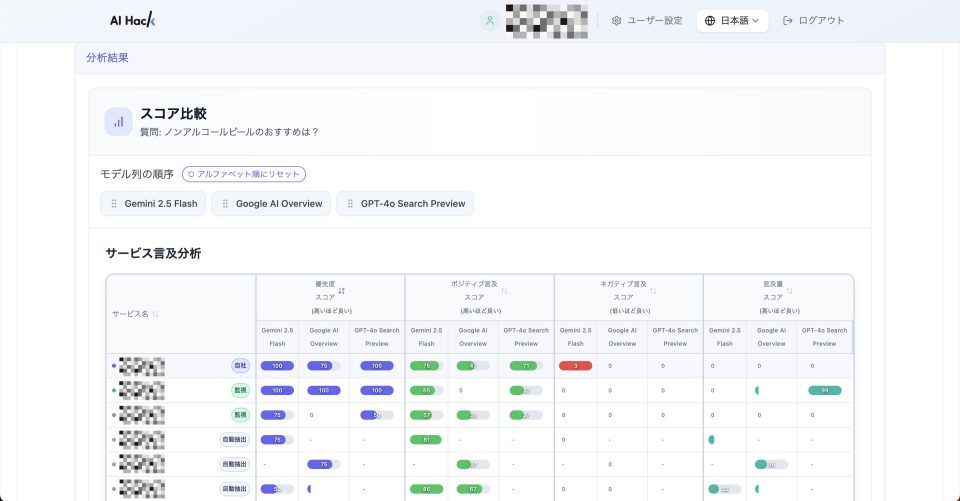960x501 pixels.
Task: Click the drag handle on Google AI Overview chip
Action: [x=225, y=204]
